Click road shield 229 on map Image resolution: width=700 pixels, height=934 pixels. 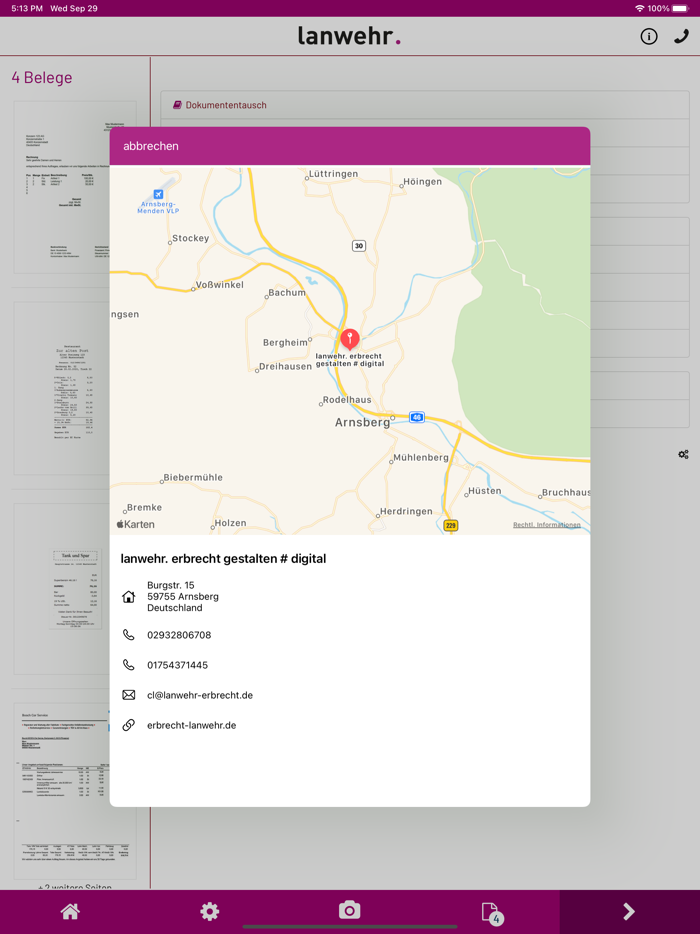(450, 525)
